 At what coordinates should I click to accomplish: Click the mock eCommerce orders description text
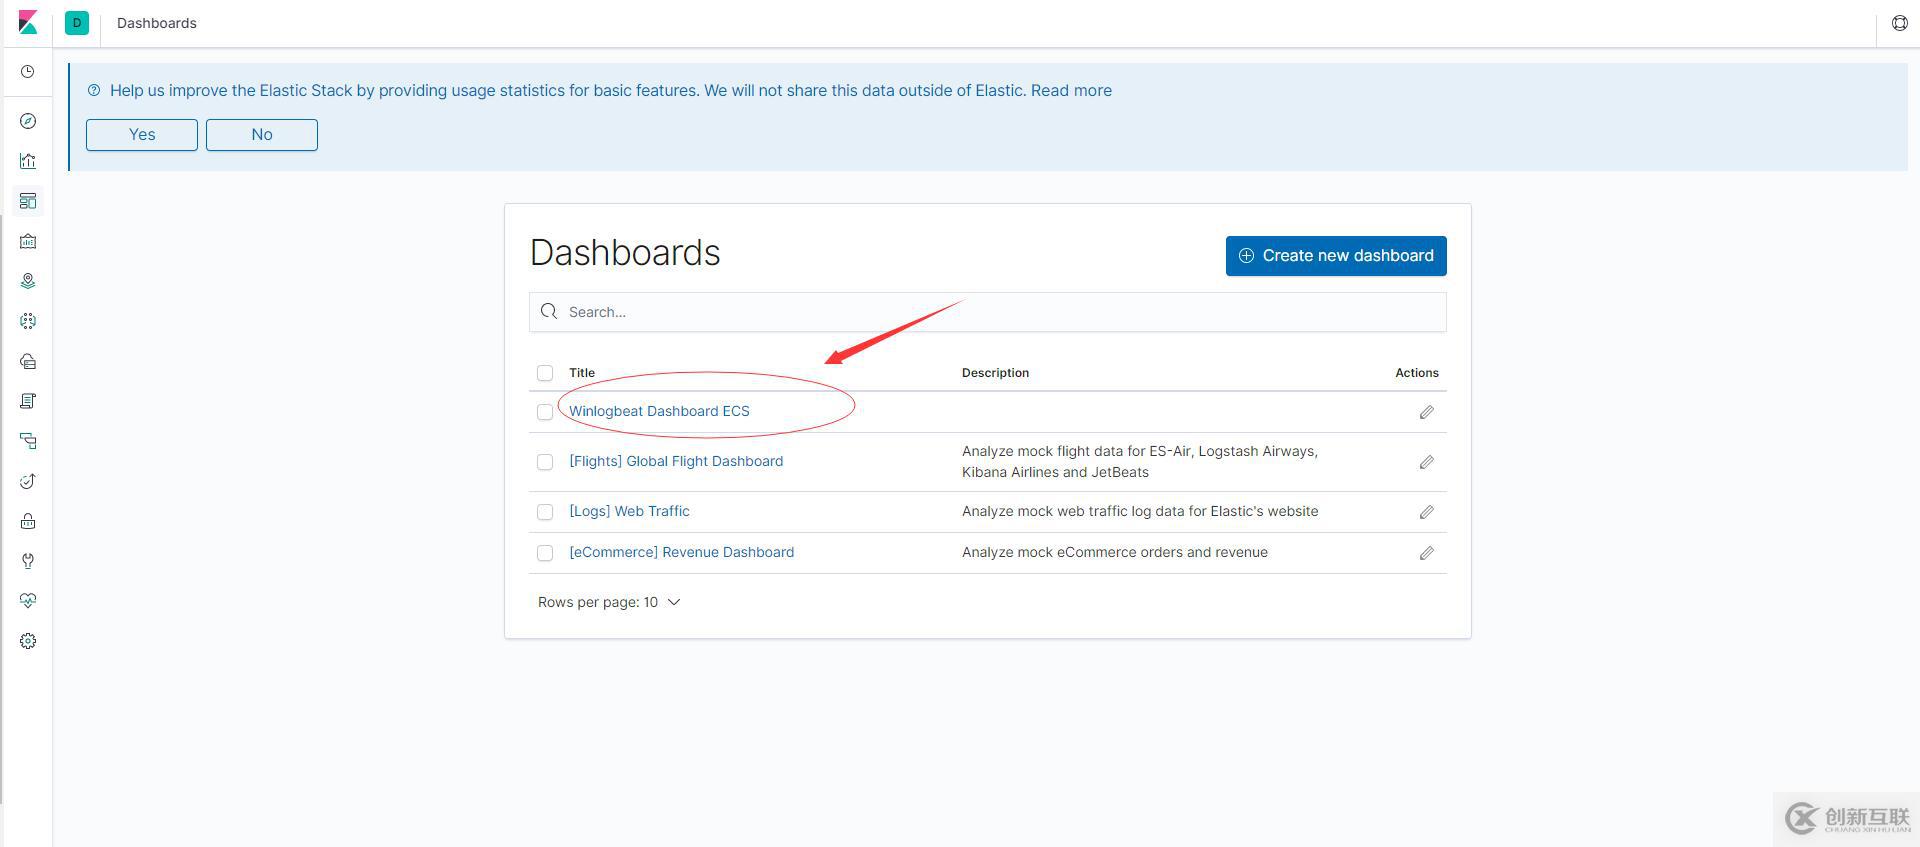(1115, 552)
